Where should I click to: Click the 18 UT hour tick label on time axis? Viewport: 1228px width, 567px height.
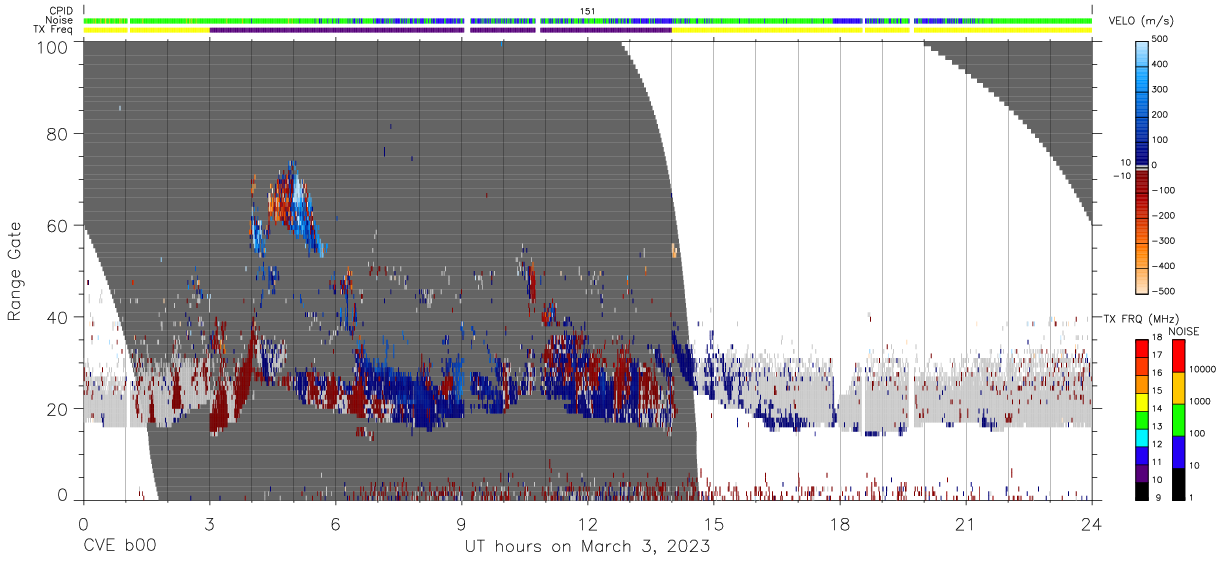point(840,525)
